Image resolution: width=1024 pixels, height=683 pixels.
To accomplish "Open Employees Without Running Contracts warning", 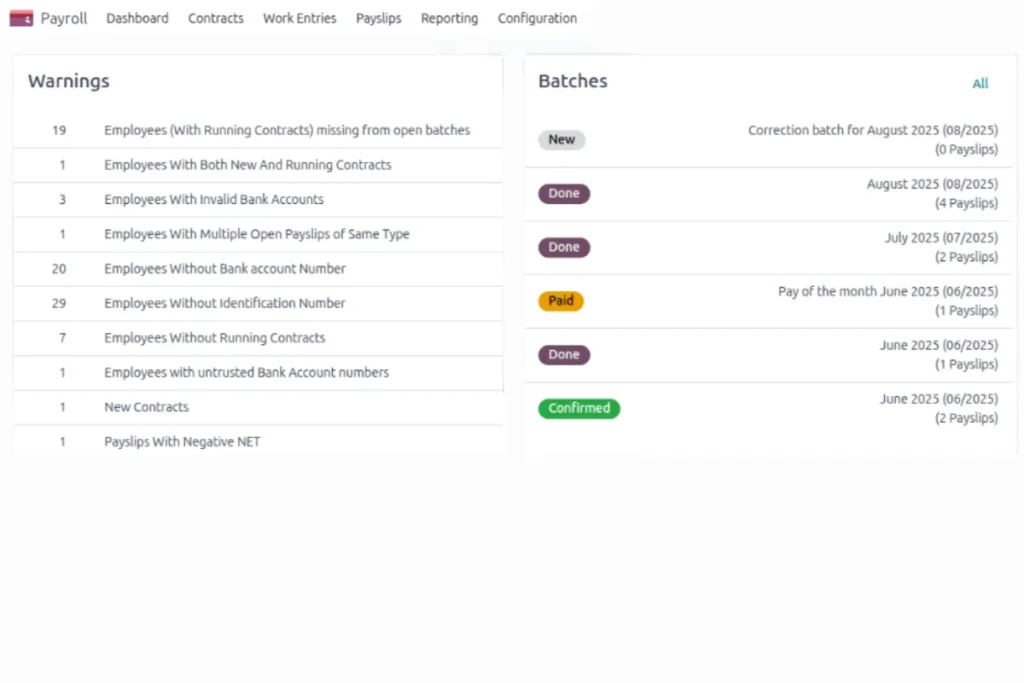I will (x=214, y=338).
